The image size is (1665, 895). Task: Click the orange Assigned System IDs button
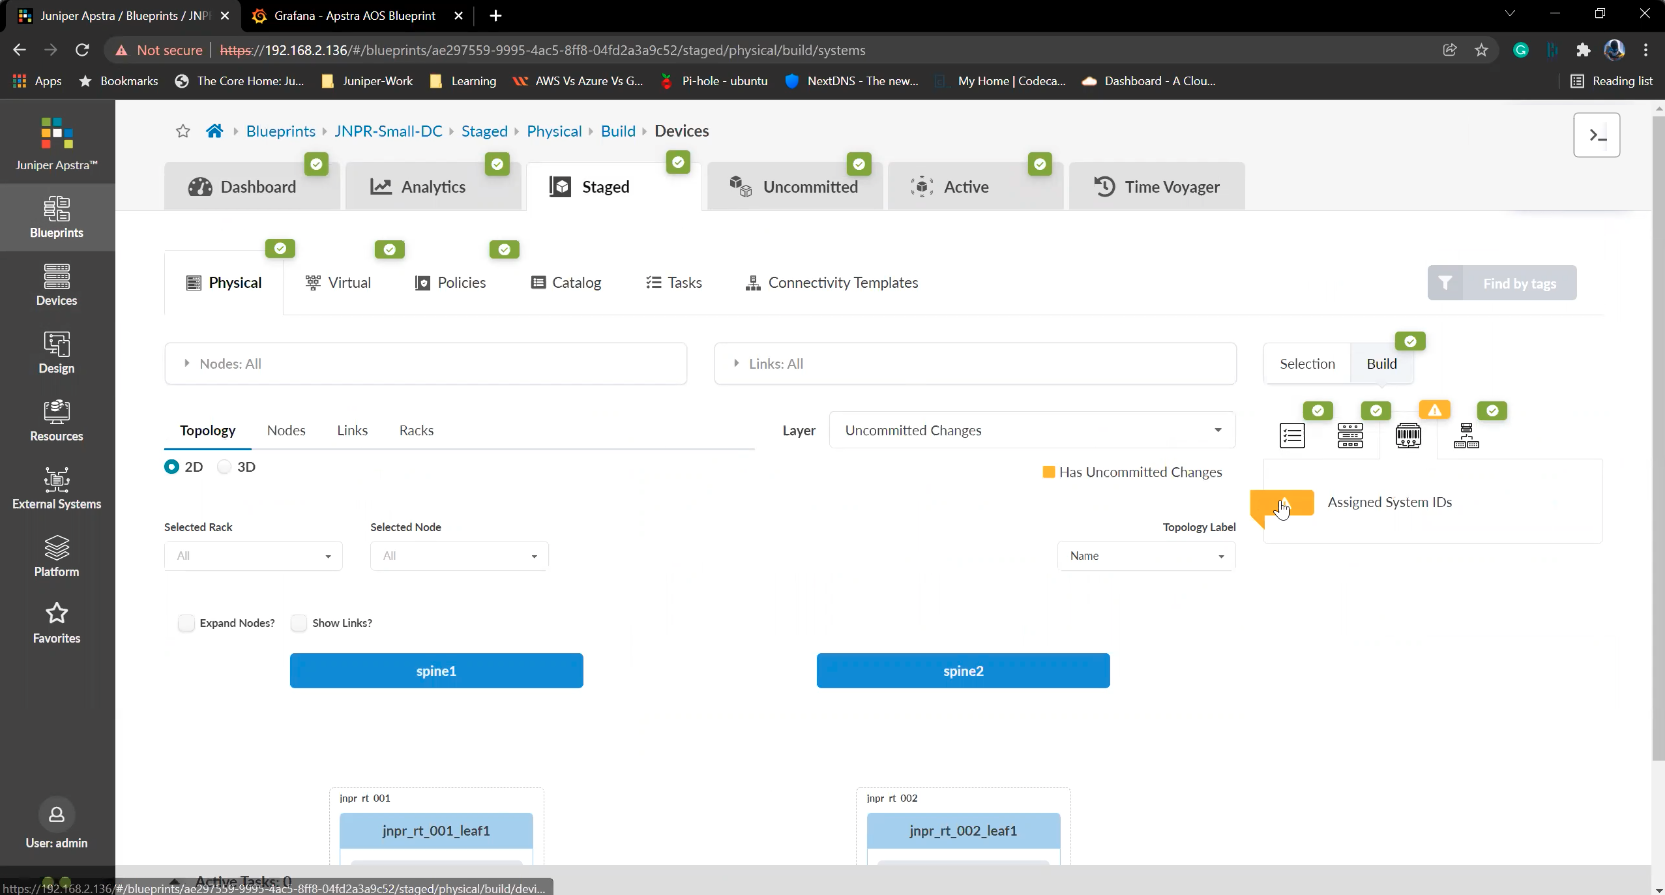point(1282,503)
